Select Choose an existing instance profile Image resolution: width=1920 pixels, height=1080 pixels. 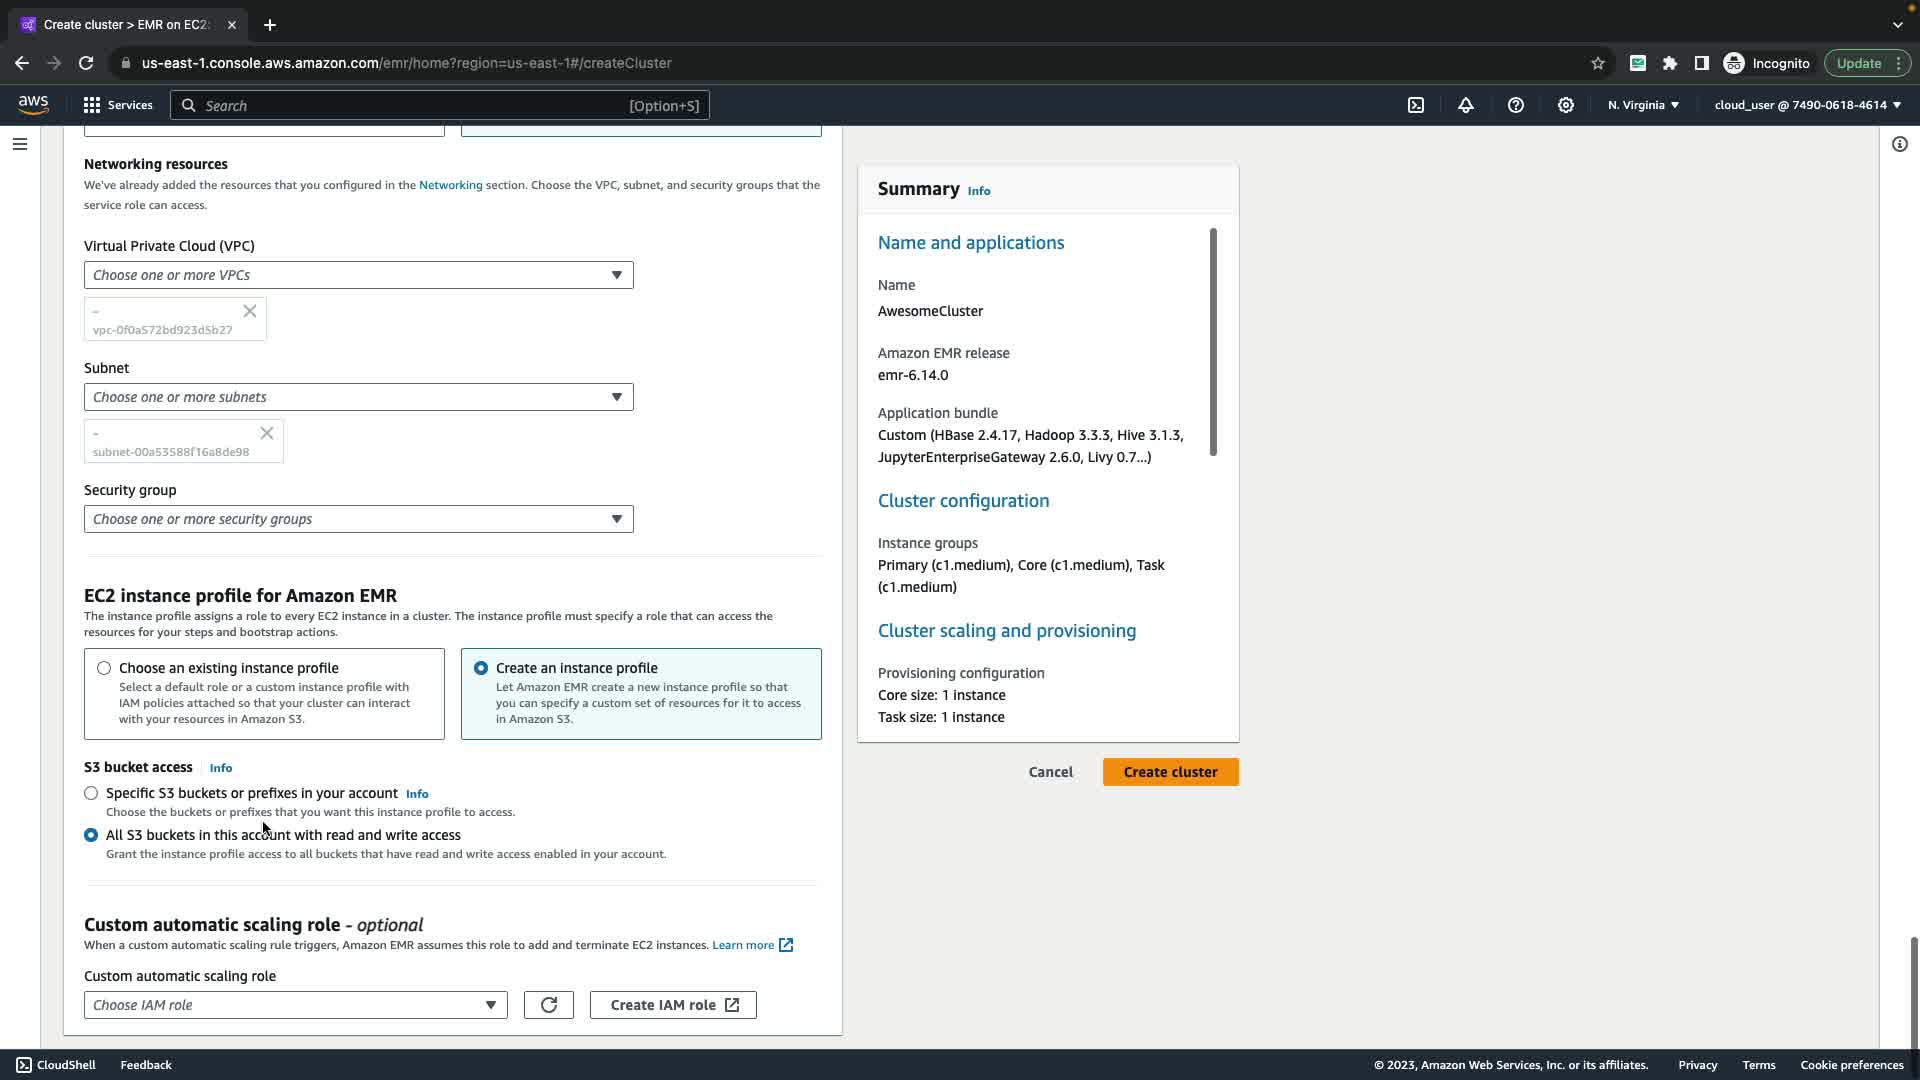tap(104, 668)
